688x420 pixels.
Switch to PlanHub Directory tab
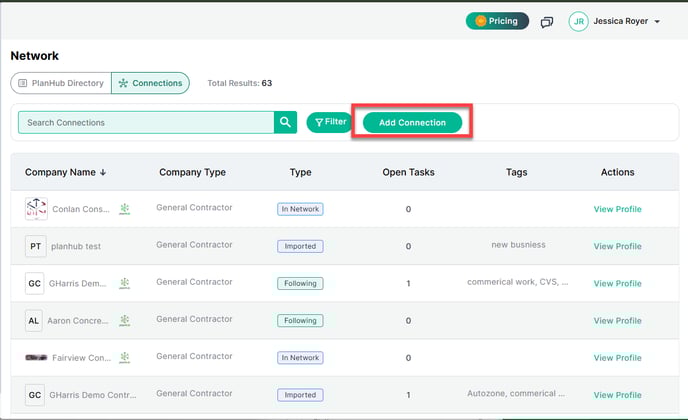[x=61, y=83]
